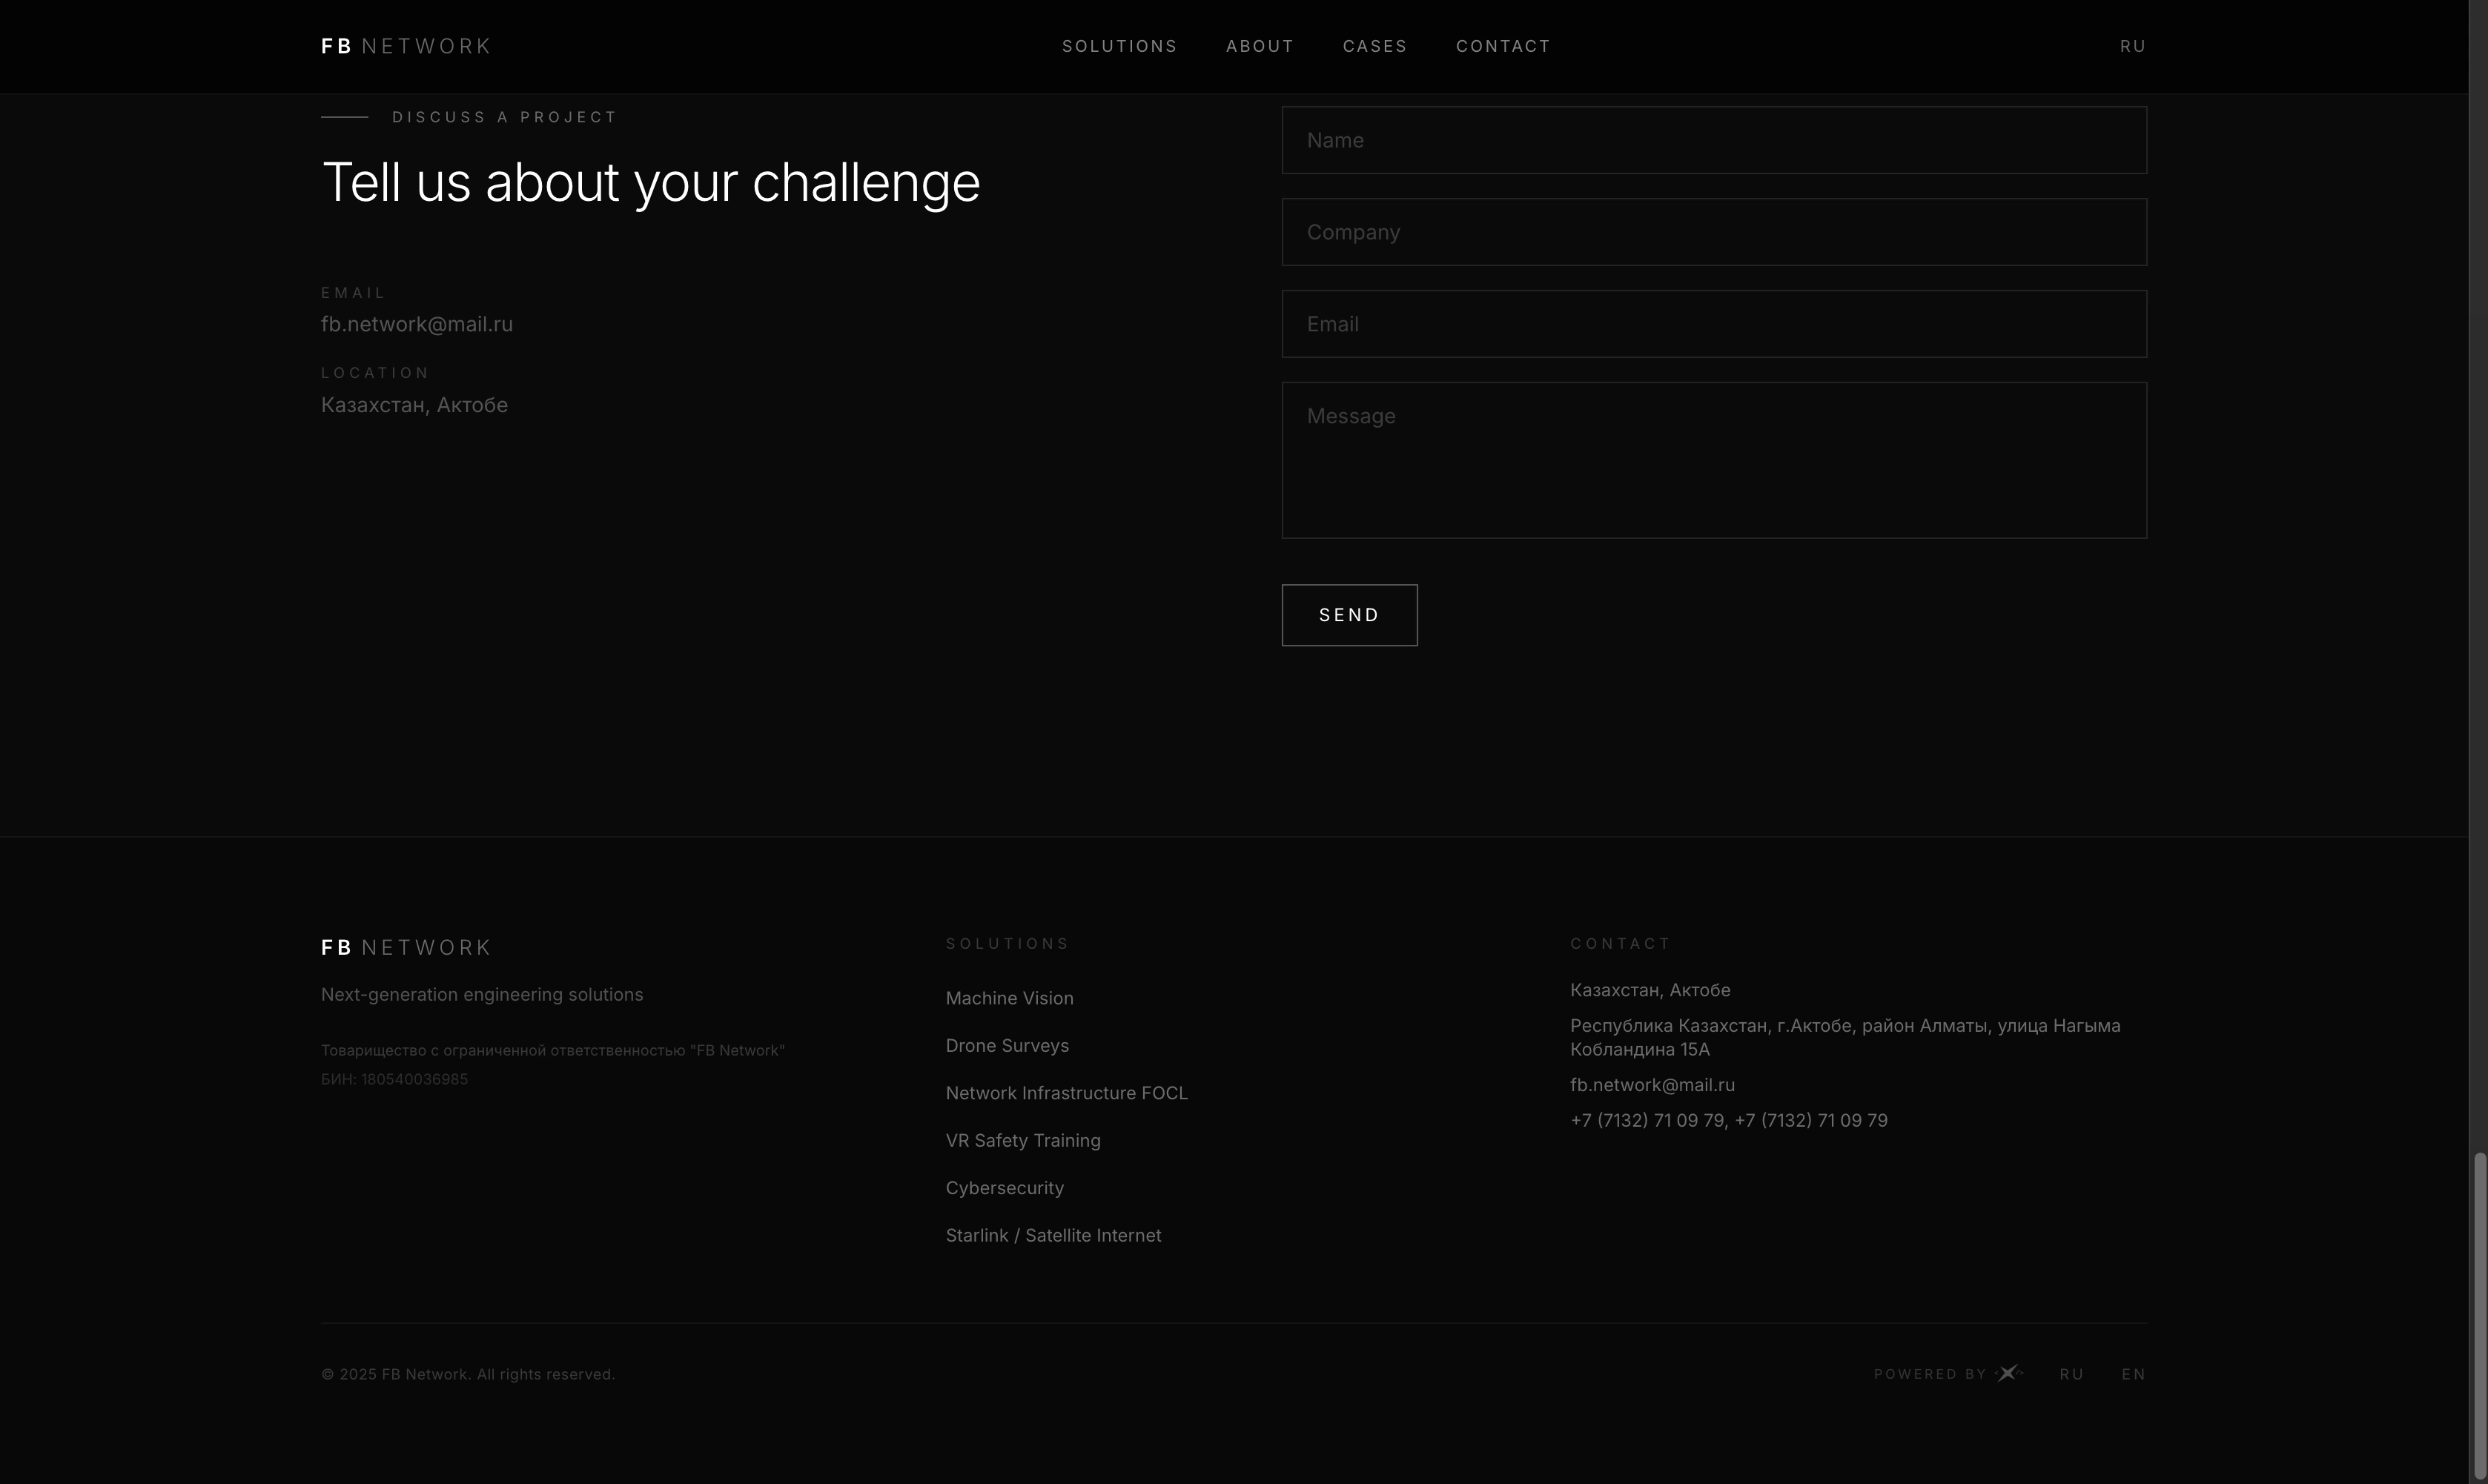
Task: Focus the Email form input field
Action: click(1714, 324)
